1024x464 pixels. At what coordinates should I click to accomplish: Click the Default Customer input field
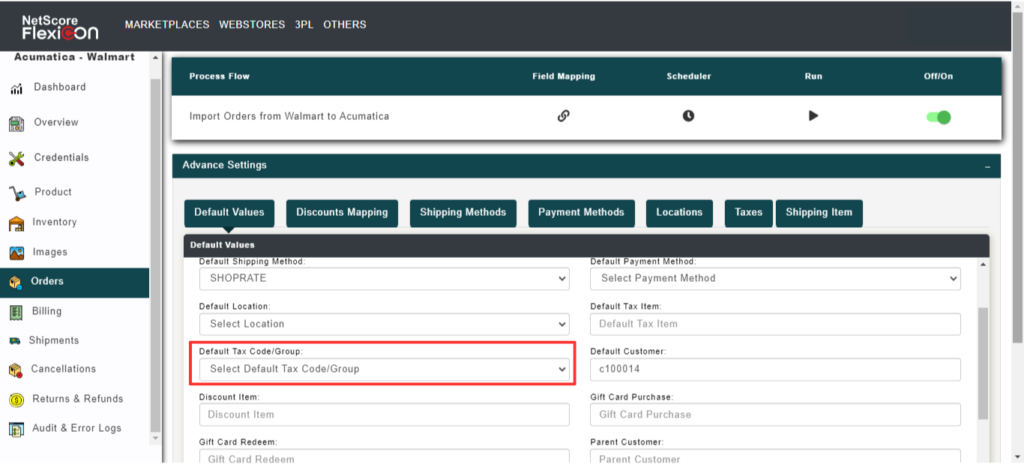coord(775,369)
